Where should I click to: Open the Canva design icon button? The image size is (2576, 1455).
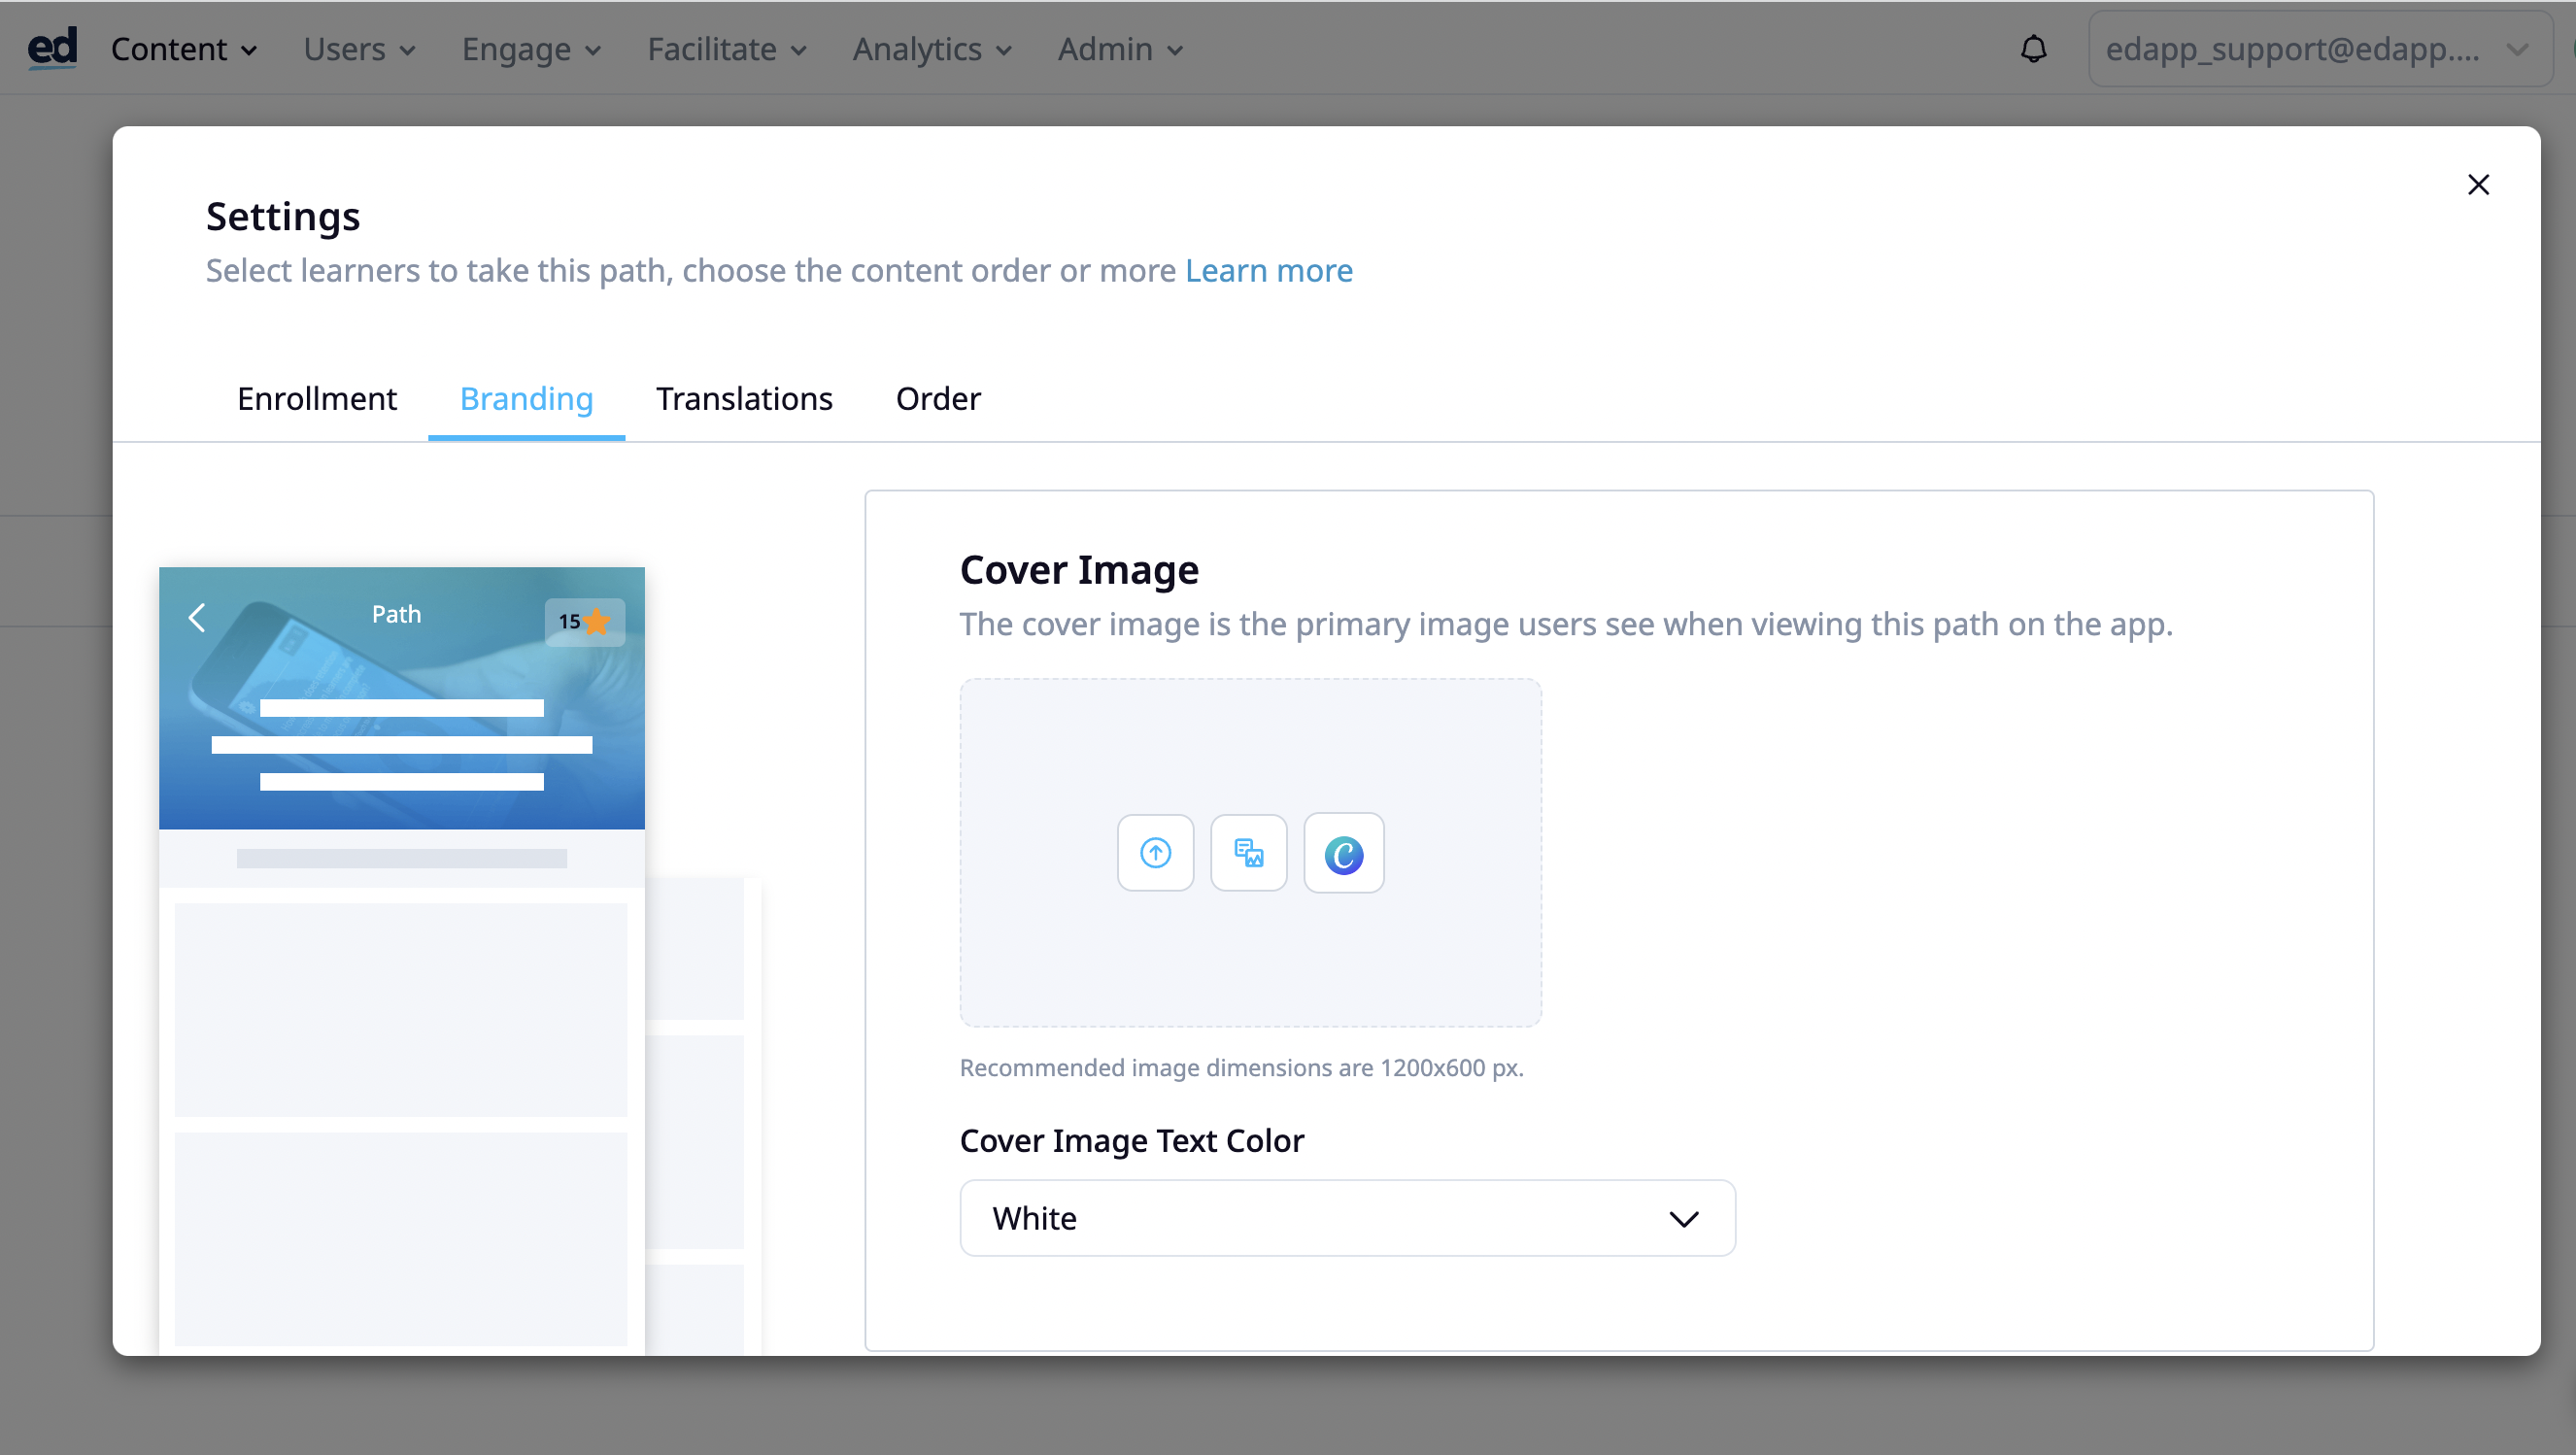(x=1343, y=853)
